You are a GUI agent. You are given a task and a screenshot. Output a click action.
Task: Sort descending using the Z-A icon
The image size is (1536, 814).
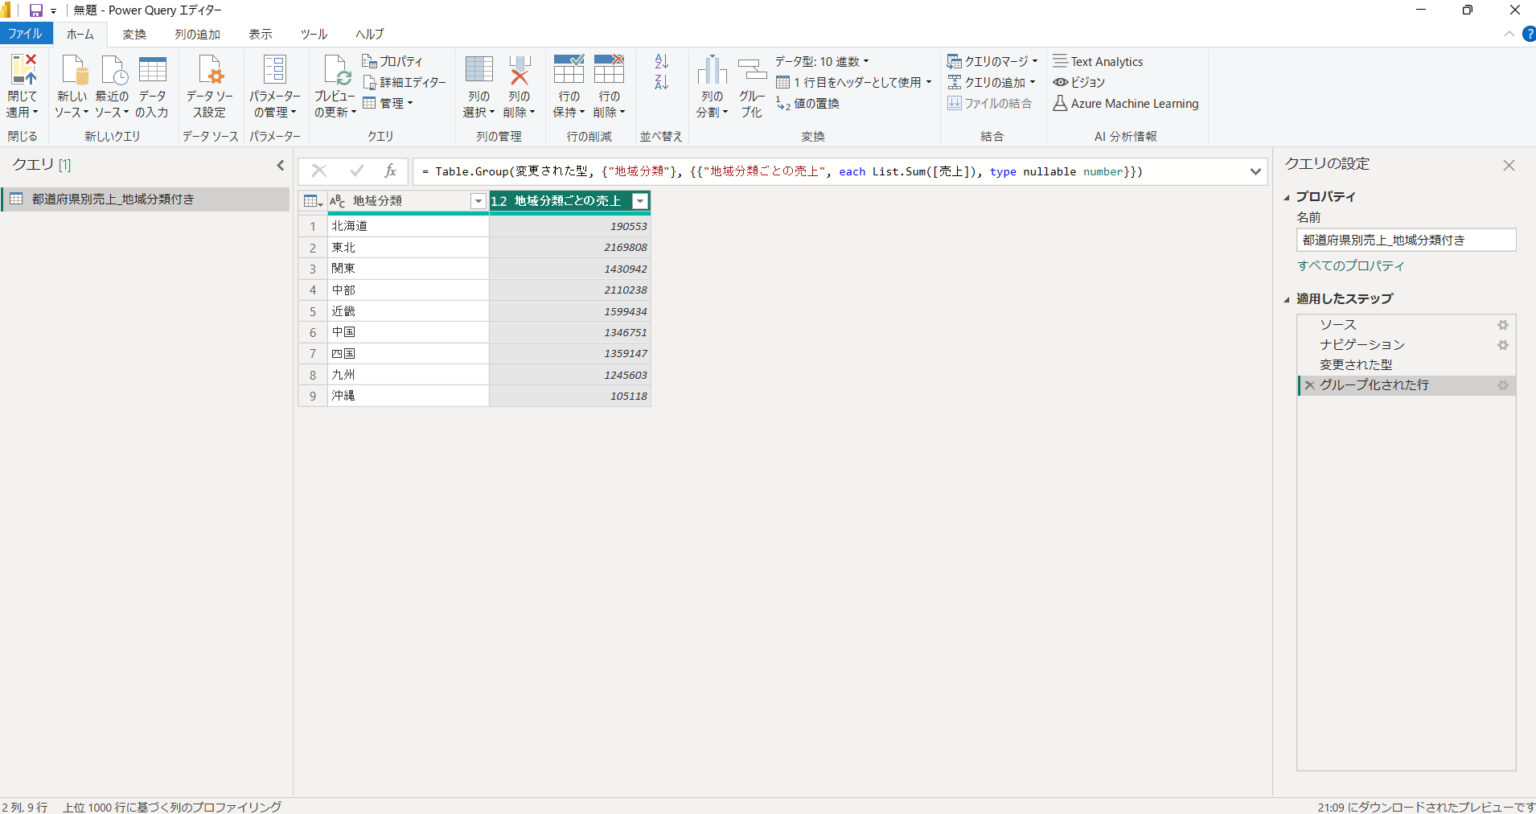pyautogui.click(x=661, y=82)
